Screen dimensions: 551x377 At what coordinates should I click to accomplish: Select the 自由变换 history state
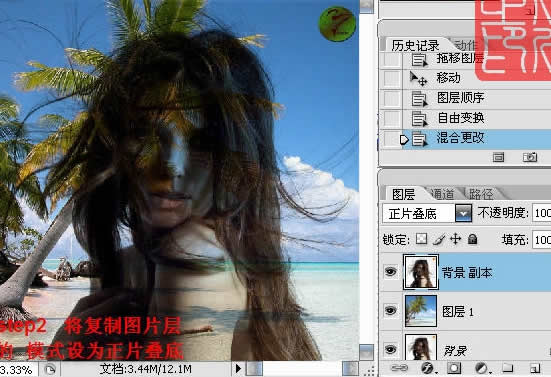466,118
